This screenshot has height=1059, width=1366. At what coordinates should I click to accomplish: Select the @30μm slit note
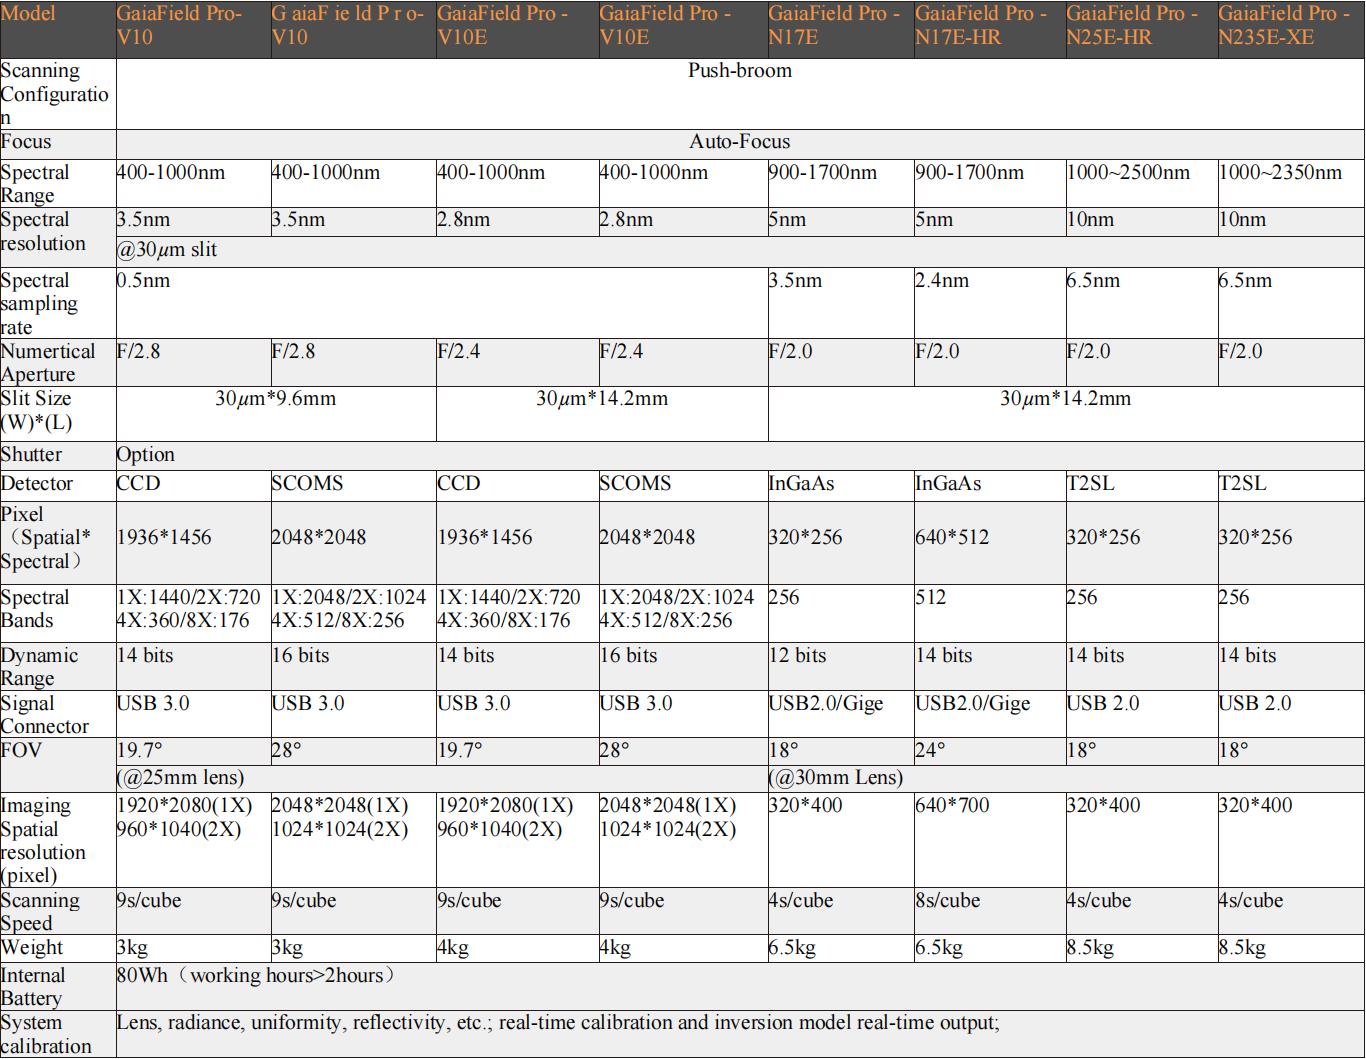click(167, 250)
